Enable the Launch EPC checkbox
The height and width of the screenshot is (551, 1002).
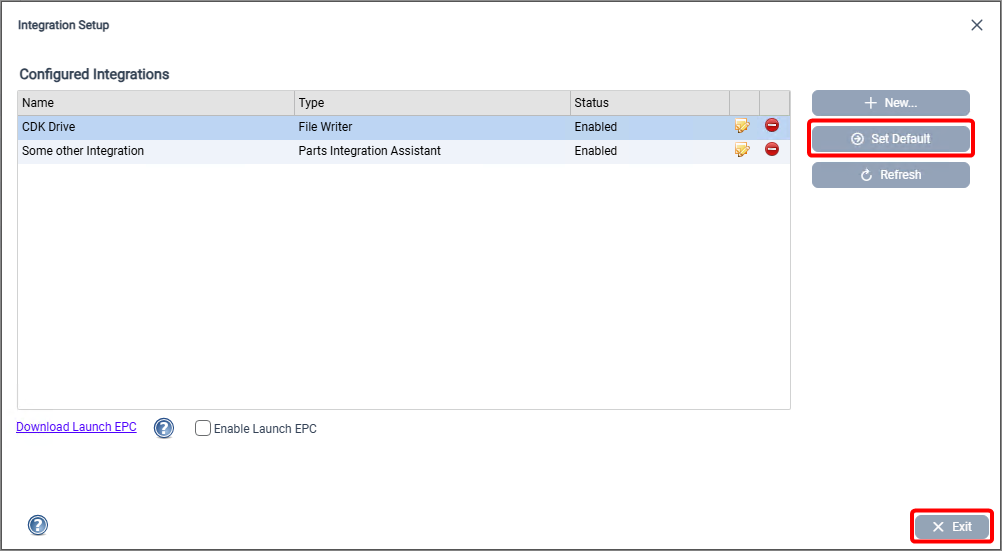pyautogui.click(x=203, y=428)
